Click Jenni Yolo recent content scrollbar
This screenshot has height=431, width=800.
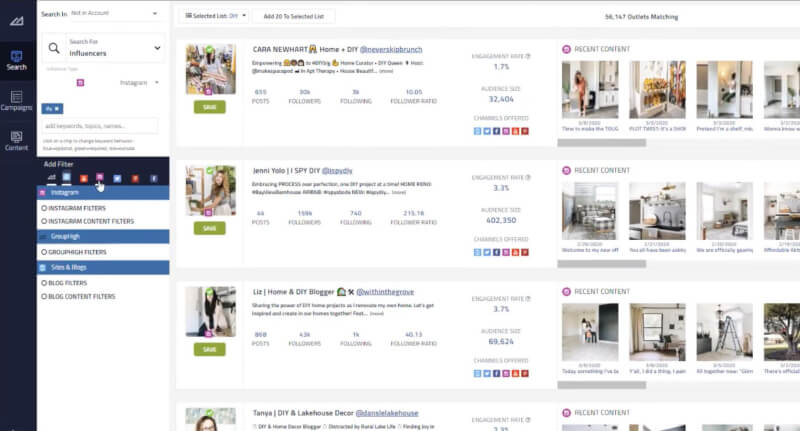[602, 264]
